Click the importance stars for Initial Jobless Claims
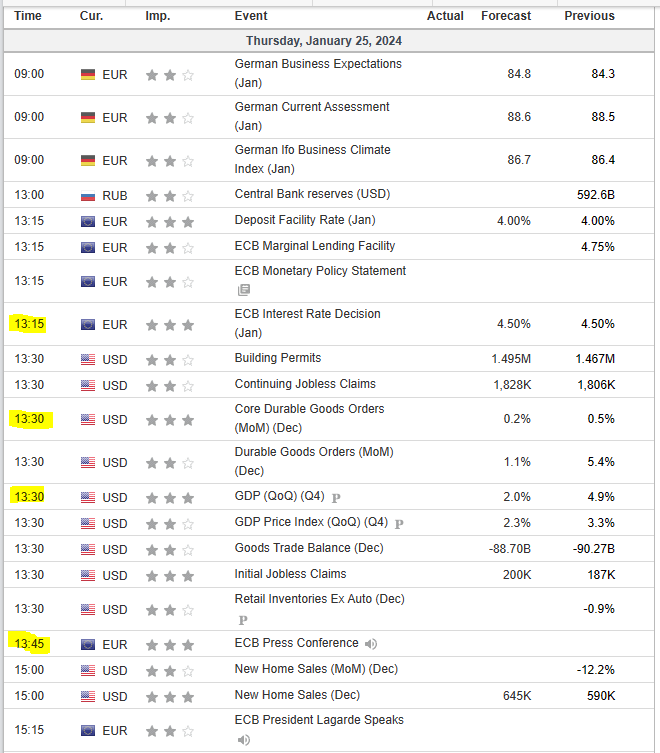Image resolution: width=660 pixels, height=753 pixels. click(x=170, y=575)
